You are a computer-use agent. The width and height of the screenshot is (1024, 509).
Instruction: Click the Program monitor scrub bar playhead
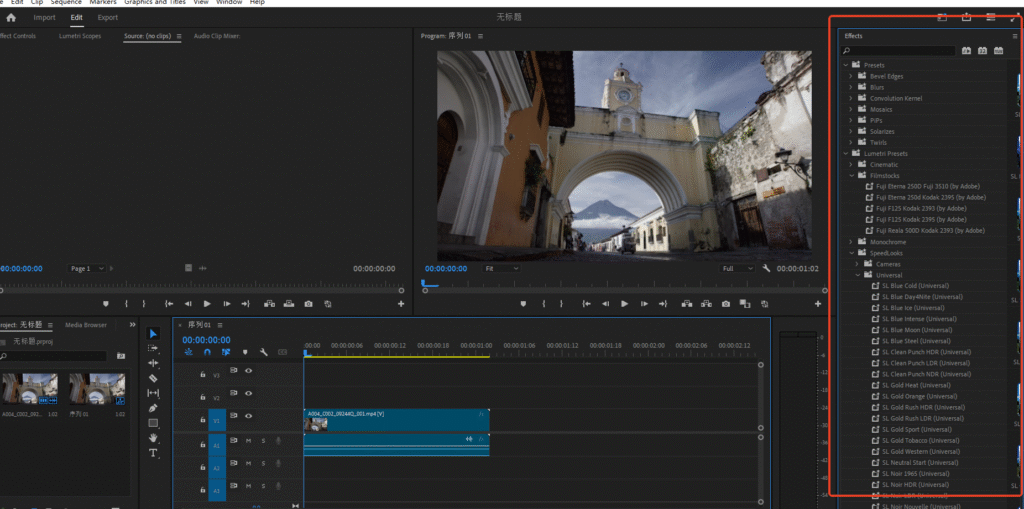point(424,284)
